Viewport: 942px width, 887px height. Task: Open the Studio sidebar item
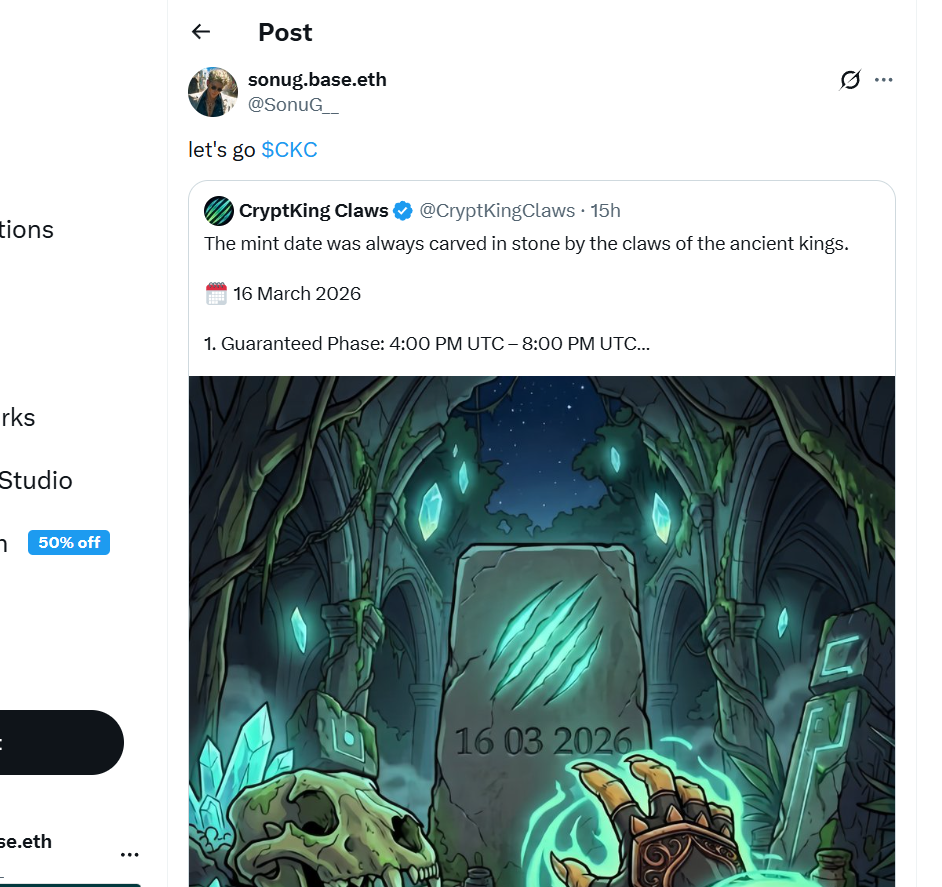click(35, 481)
